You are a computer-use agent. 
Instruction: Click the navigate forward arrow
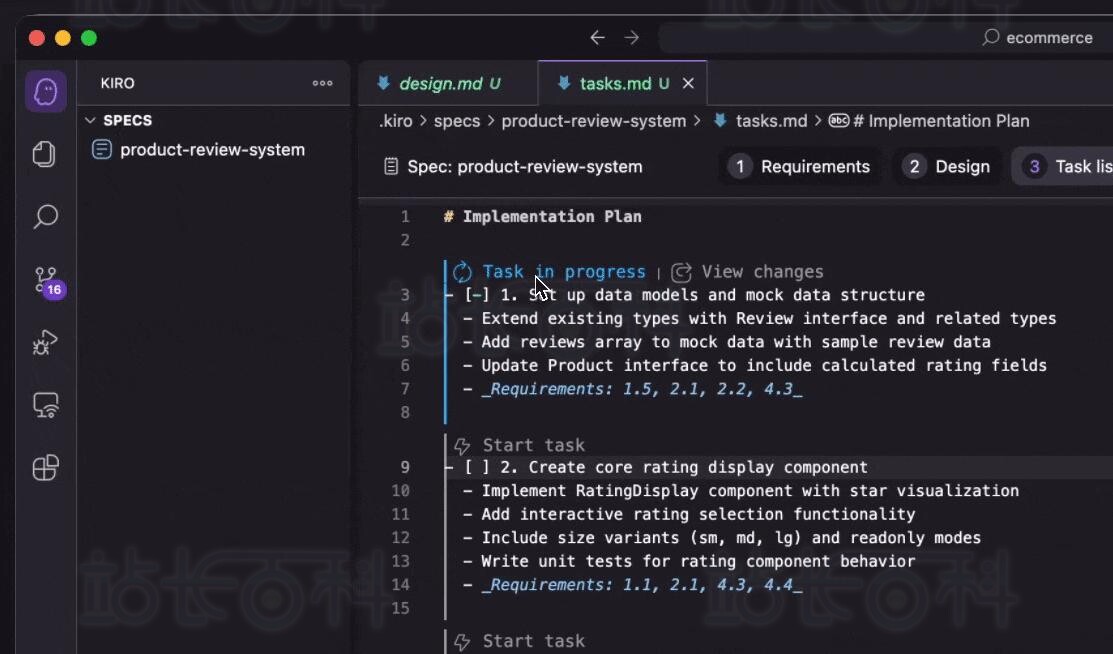(632, 38)
